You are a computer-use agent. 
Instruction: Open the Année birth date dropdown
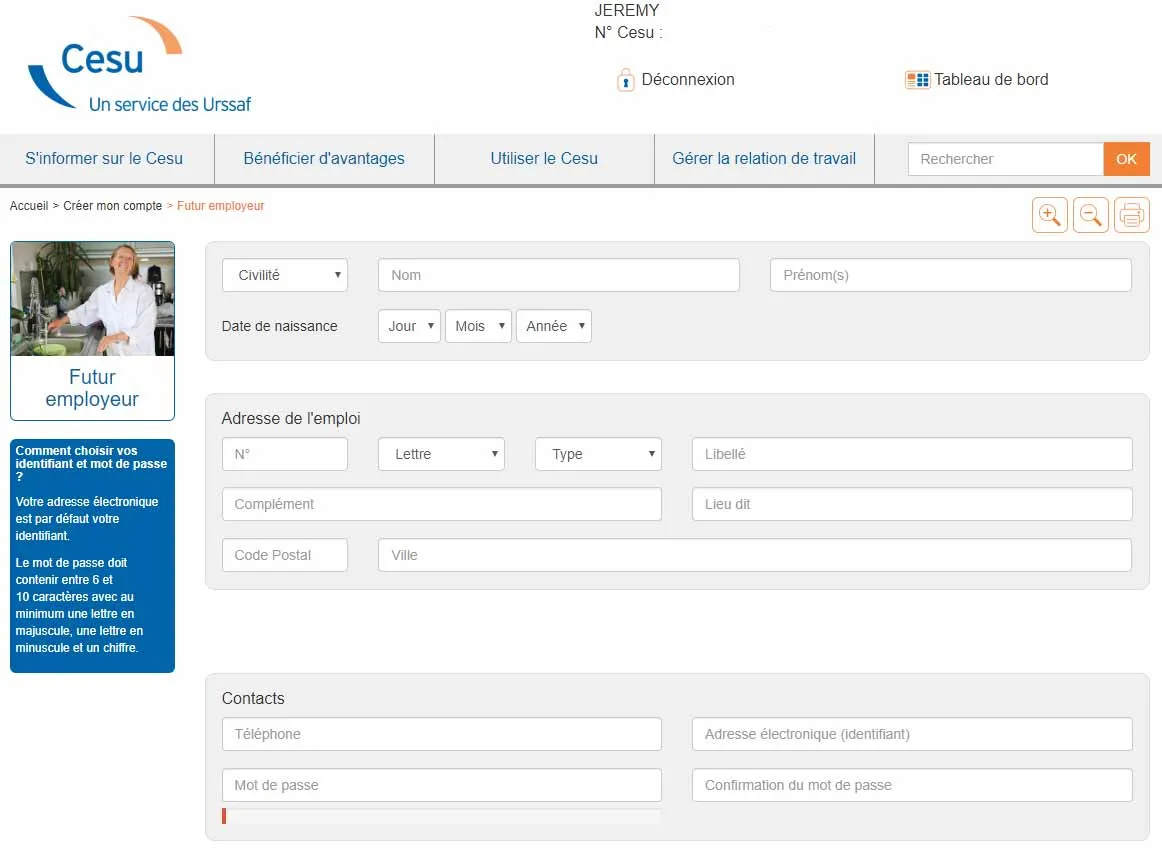click(553, 325)
